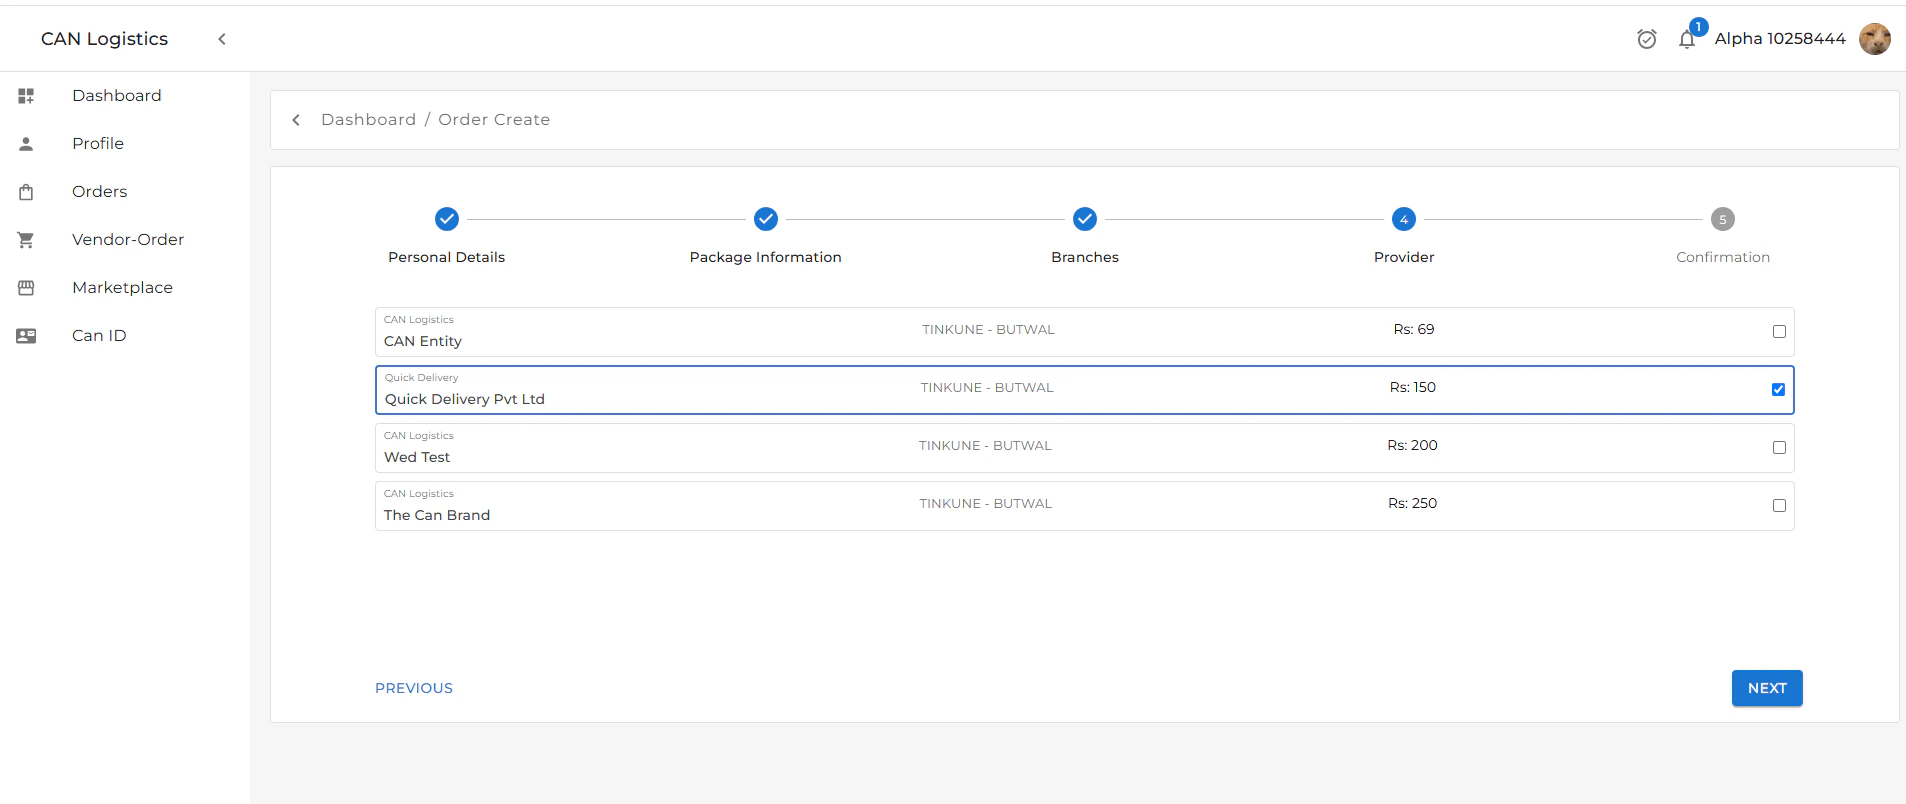Go to the PREVIOUS step

tap(414, 688)
